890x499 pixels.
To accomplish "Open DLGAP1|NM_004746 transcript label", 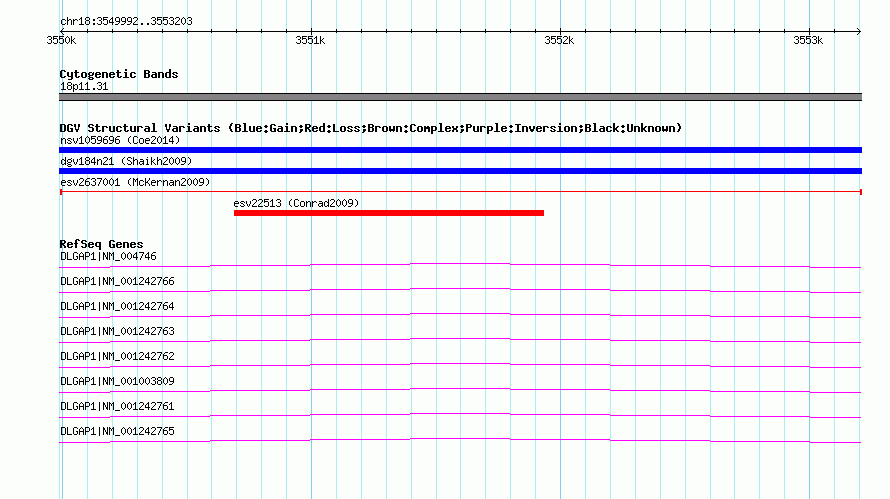I will (x=108, y=256).
